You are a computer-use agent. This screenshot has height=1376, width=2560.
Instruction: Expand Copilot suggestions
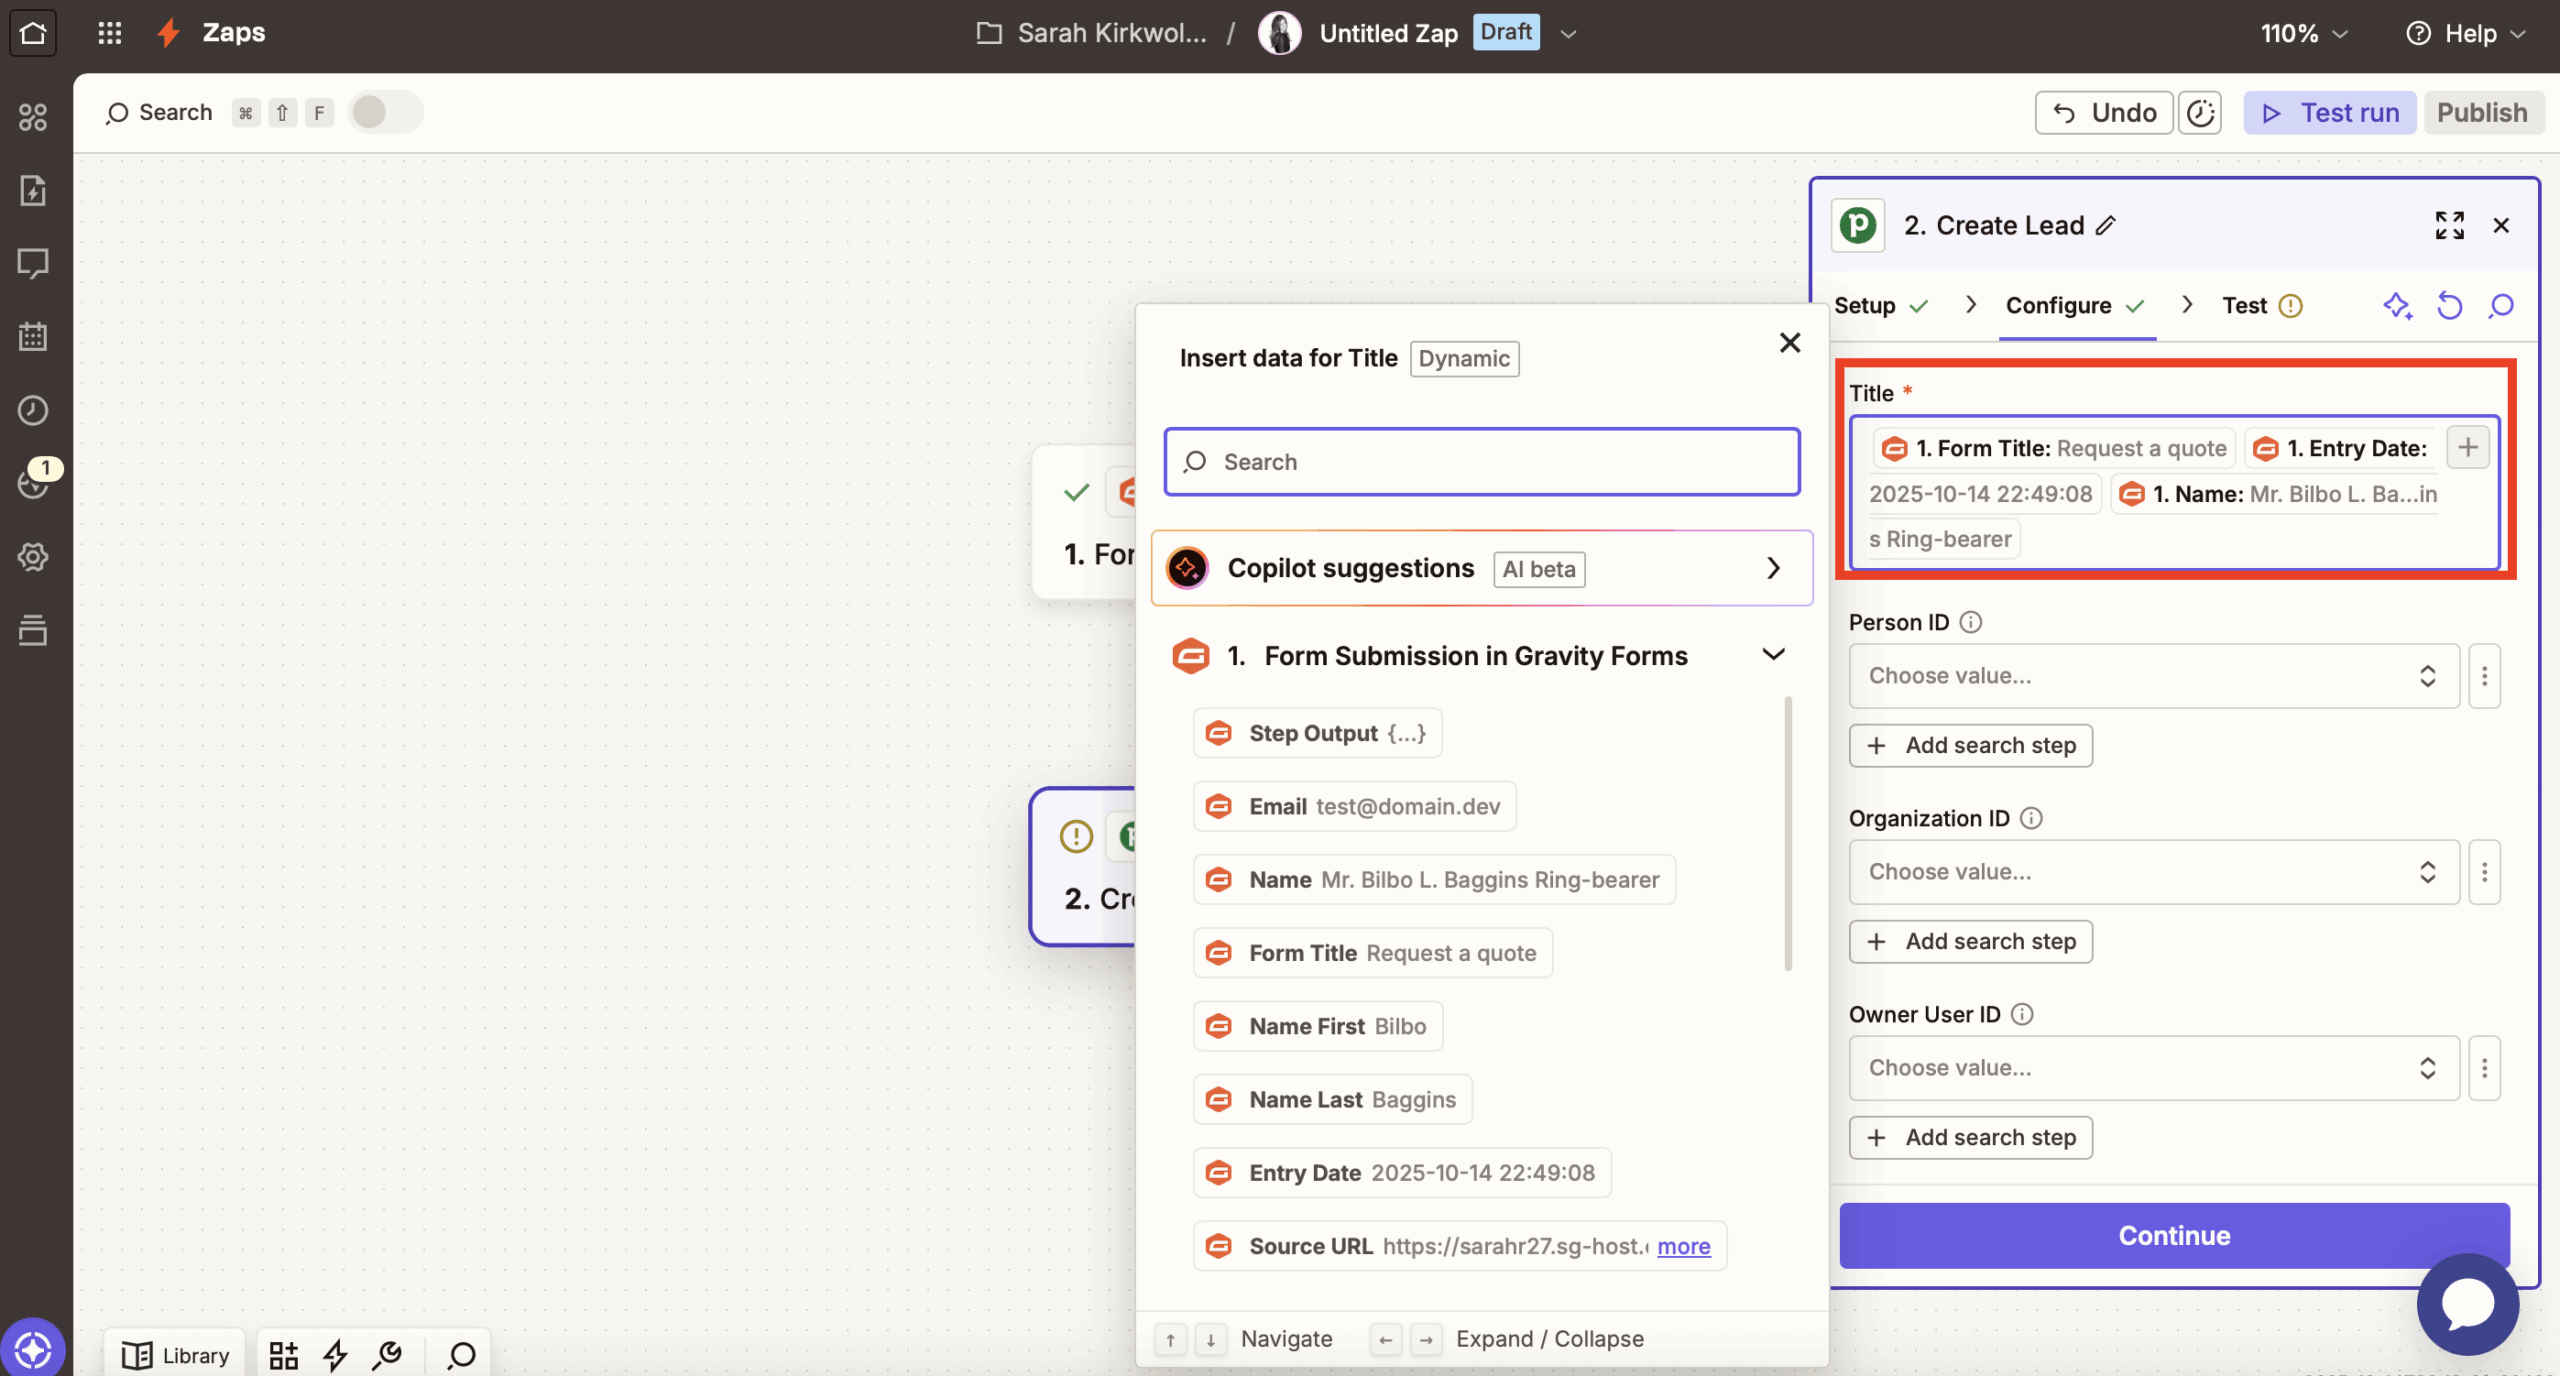point(1773,568)
